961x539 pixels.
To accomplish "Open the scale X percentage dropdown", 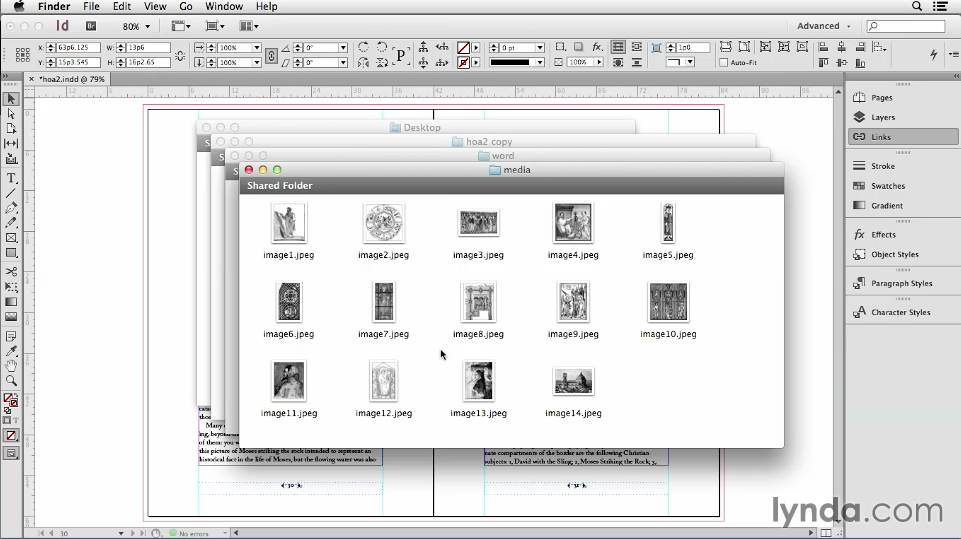I will click(257, 47).
